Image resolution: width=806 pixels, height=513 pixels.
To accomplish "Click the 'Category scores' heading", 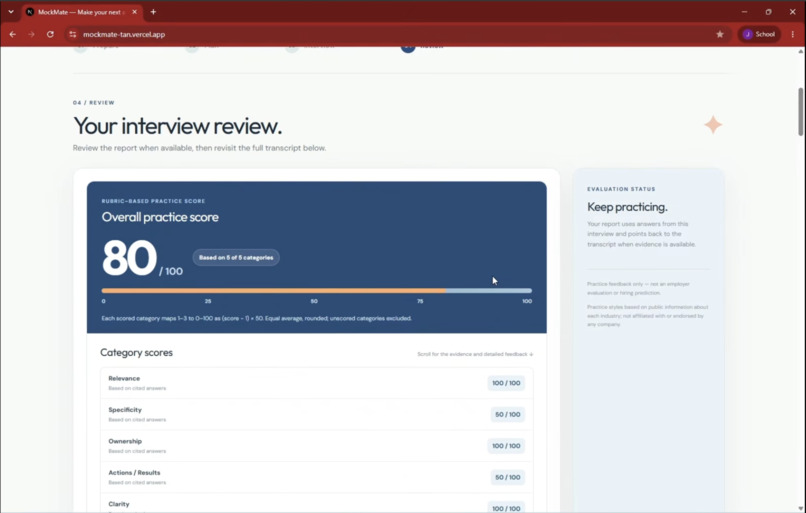I will [x=136, y=353].
